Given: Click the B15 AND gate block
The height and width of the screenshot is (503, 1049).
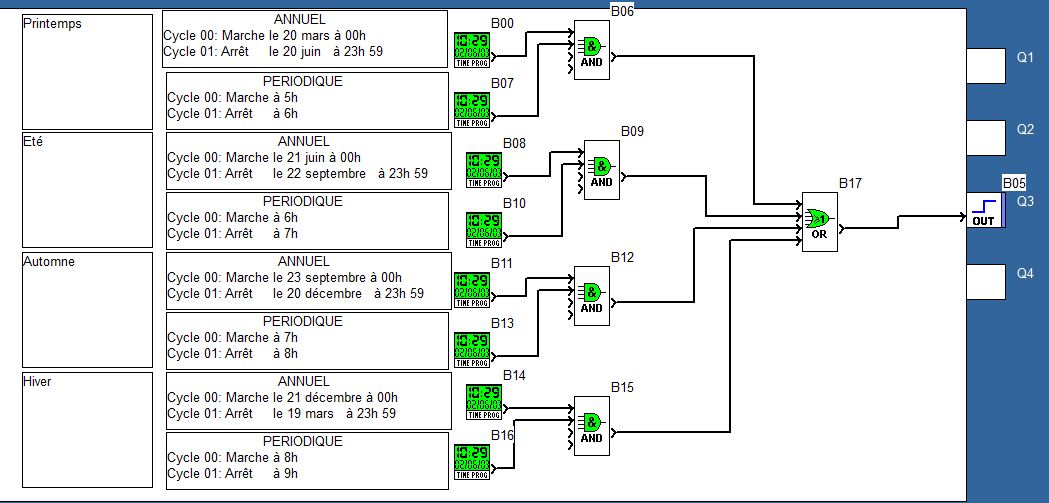Looking at the screenshot, I should point(592,425).
